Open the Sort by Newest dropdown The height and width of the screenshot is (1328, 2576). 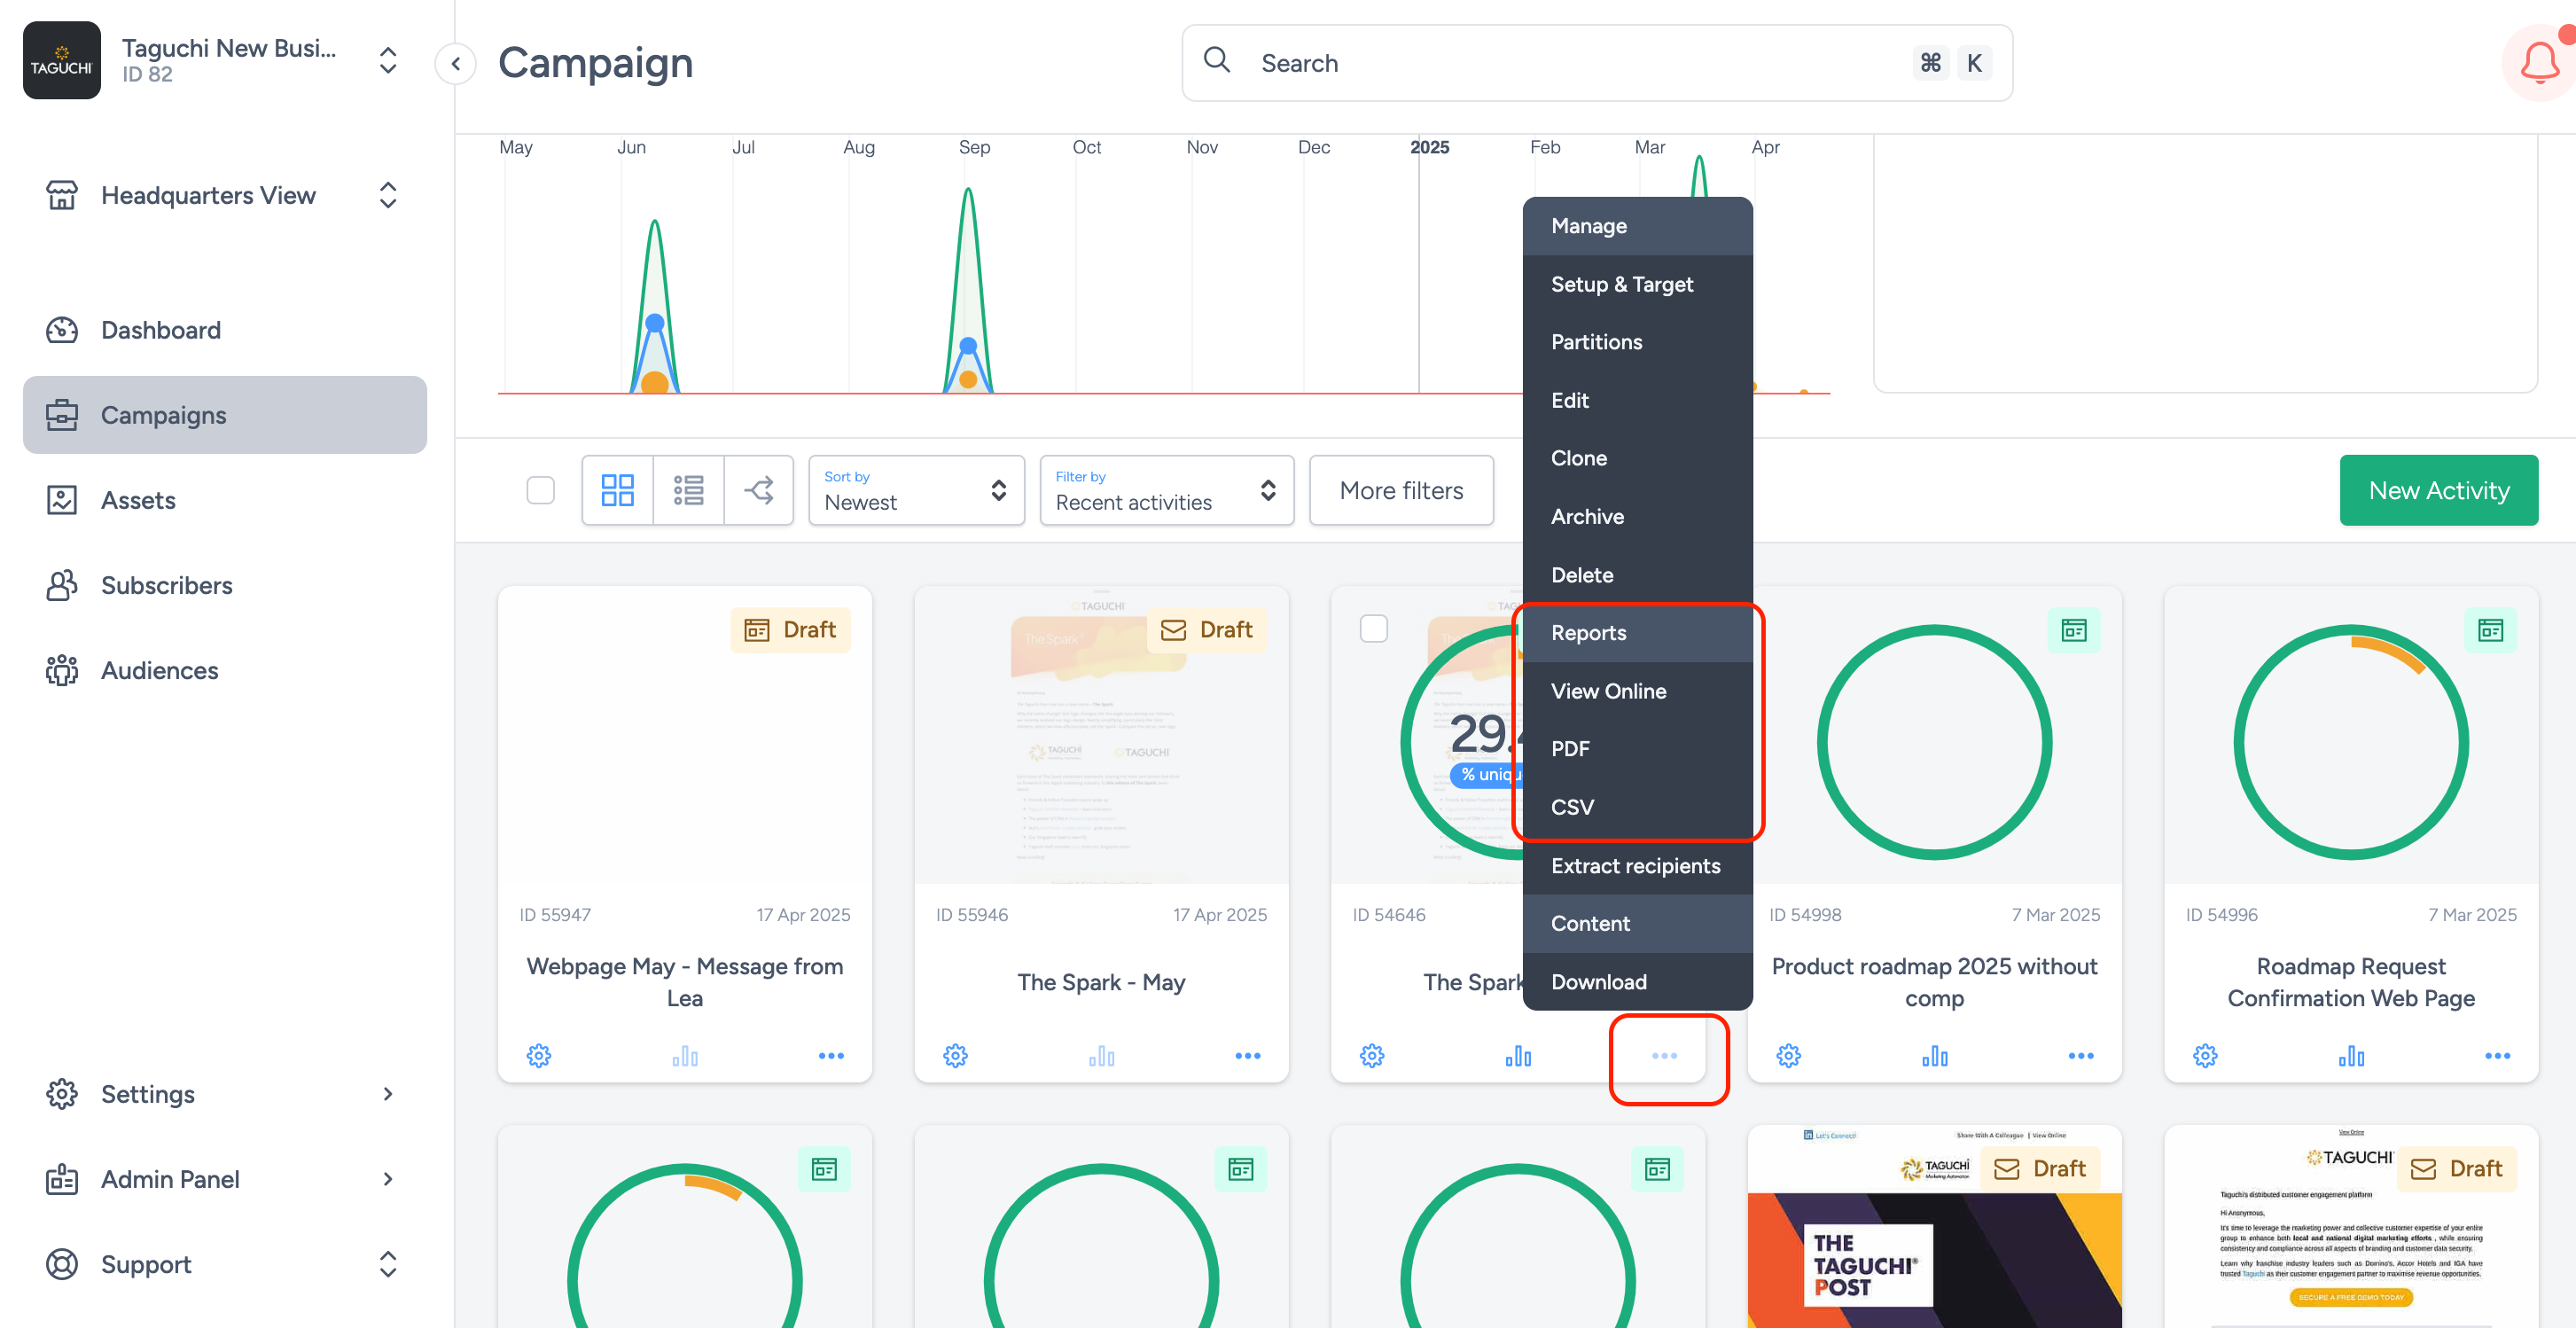tap(916, 490)
